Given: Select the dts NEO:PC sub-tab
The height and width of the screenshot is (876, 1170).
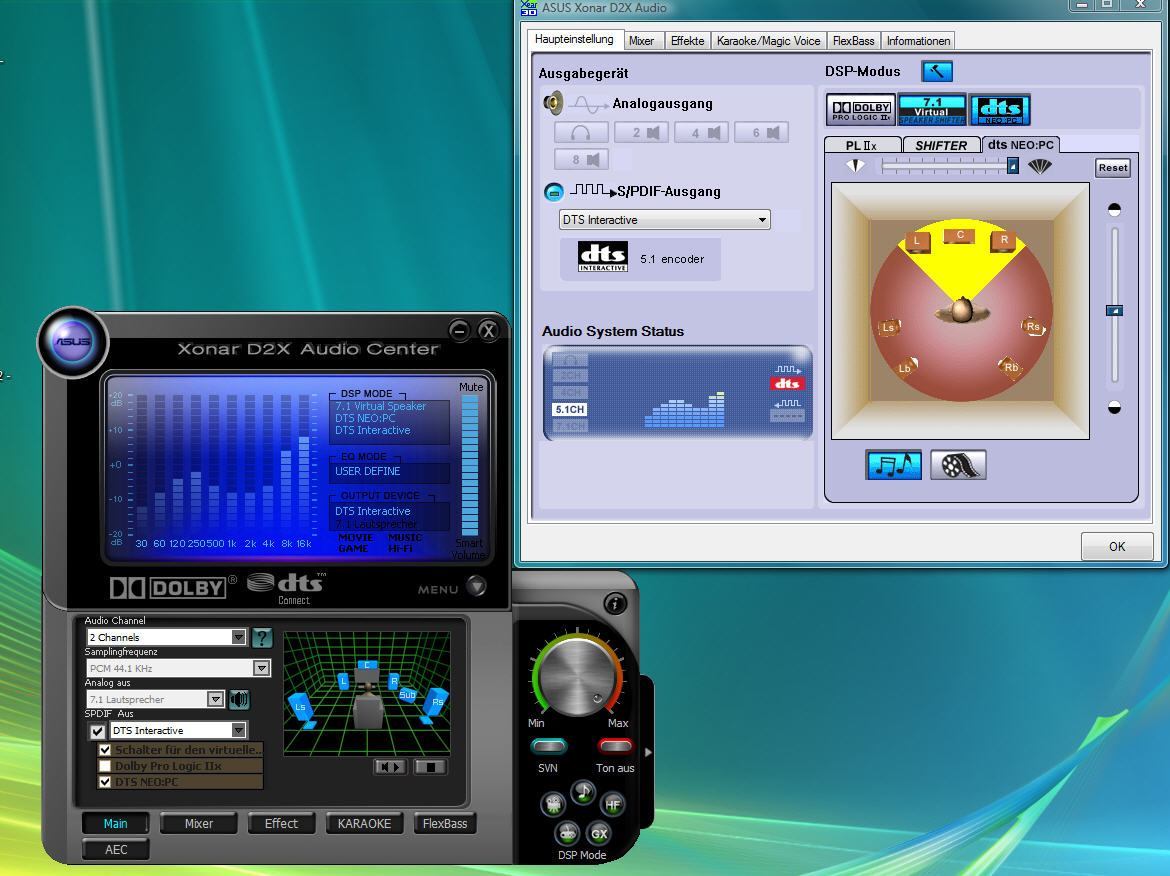Looking at the screenshot, I should [1021, 144].
